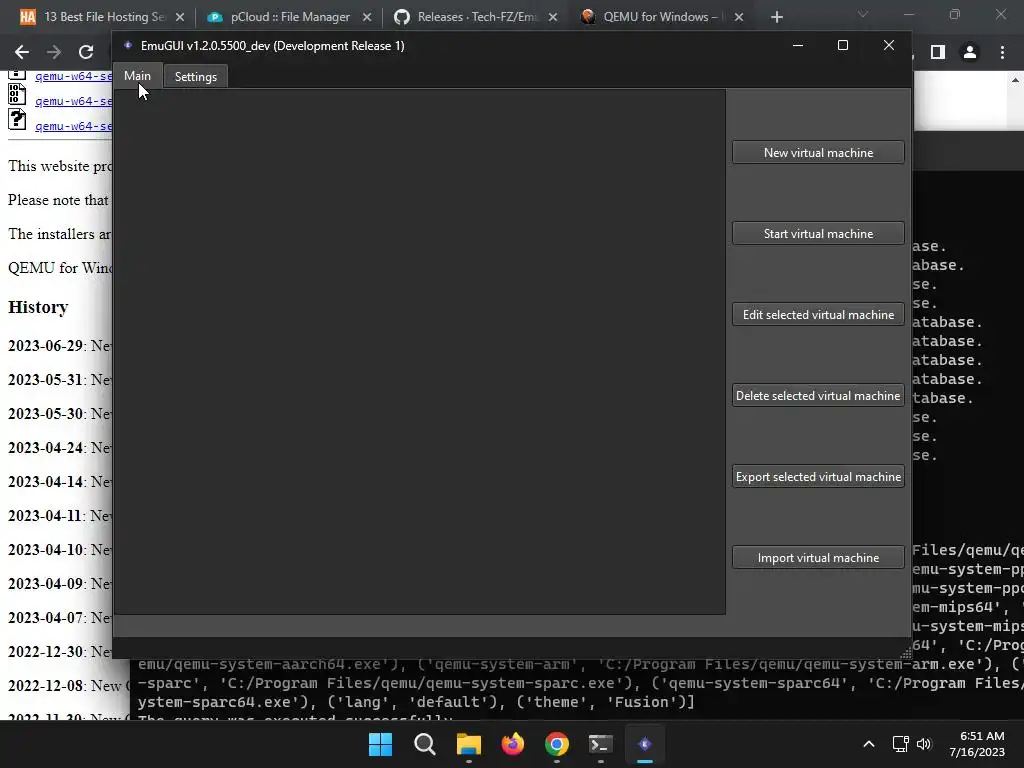Viewport: 1024px width, 768px height.
Task: Click New virtual machine button
Action: 818,152
